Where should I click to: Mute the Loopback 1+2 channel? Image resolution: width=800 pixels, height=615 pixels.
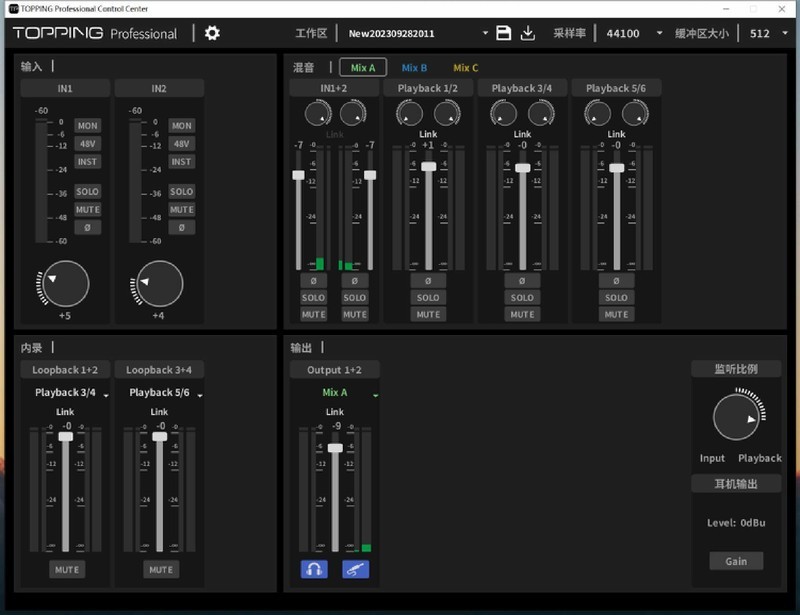66,569
